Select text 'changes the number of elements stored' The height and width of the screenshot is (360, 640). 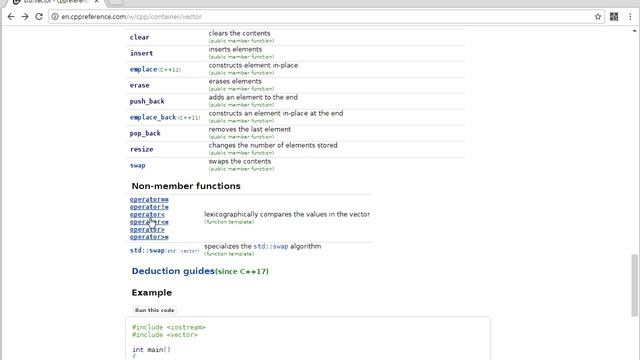(x=273, y=145)
